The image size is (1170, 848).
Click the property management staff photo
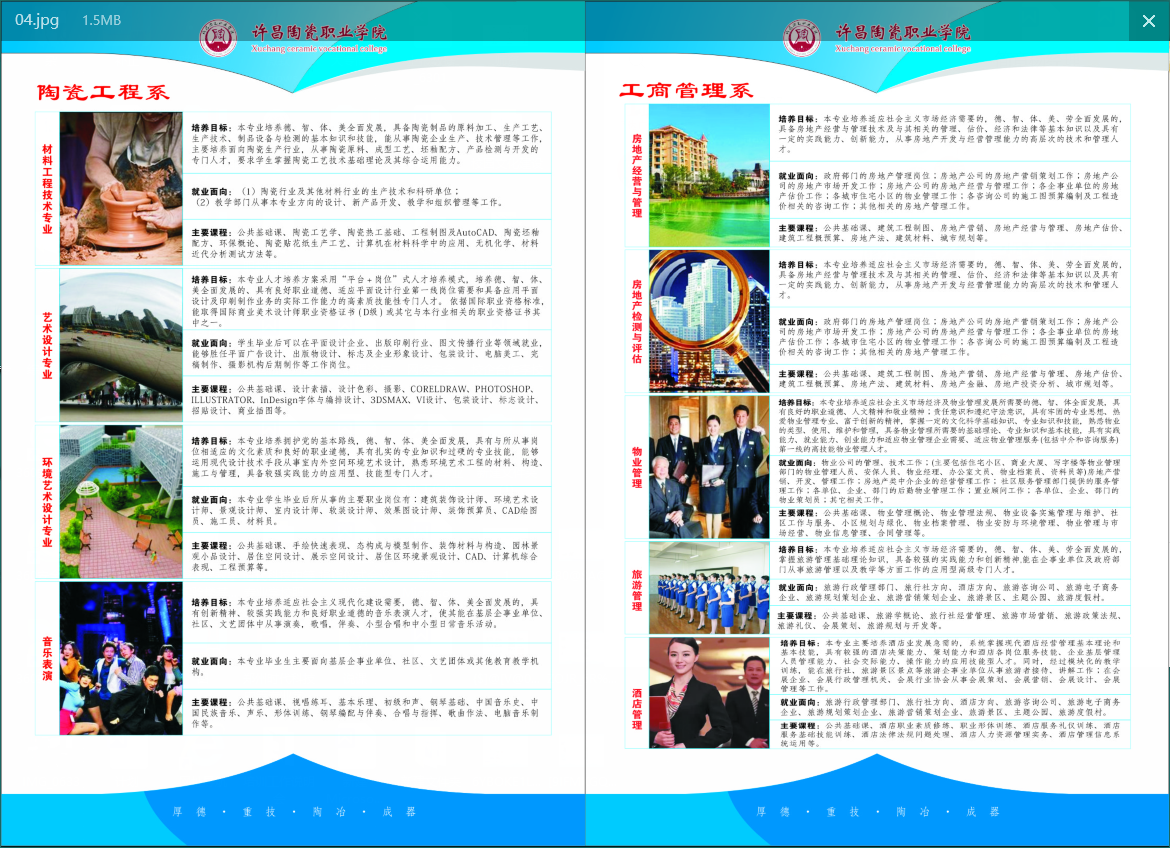click(709, 467)
